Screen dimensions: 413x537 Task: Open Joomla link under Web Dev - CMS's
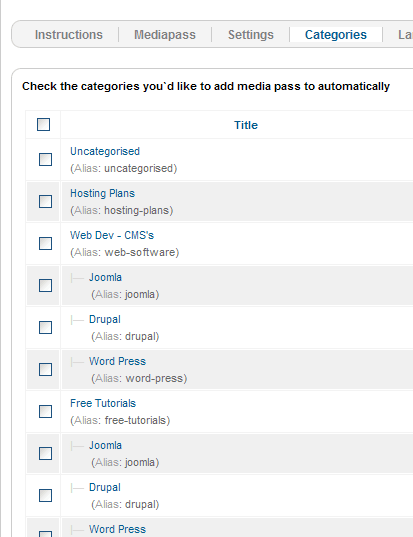[x=105, y=277]
